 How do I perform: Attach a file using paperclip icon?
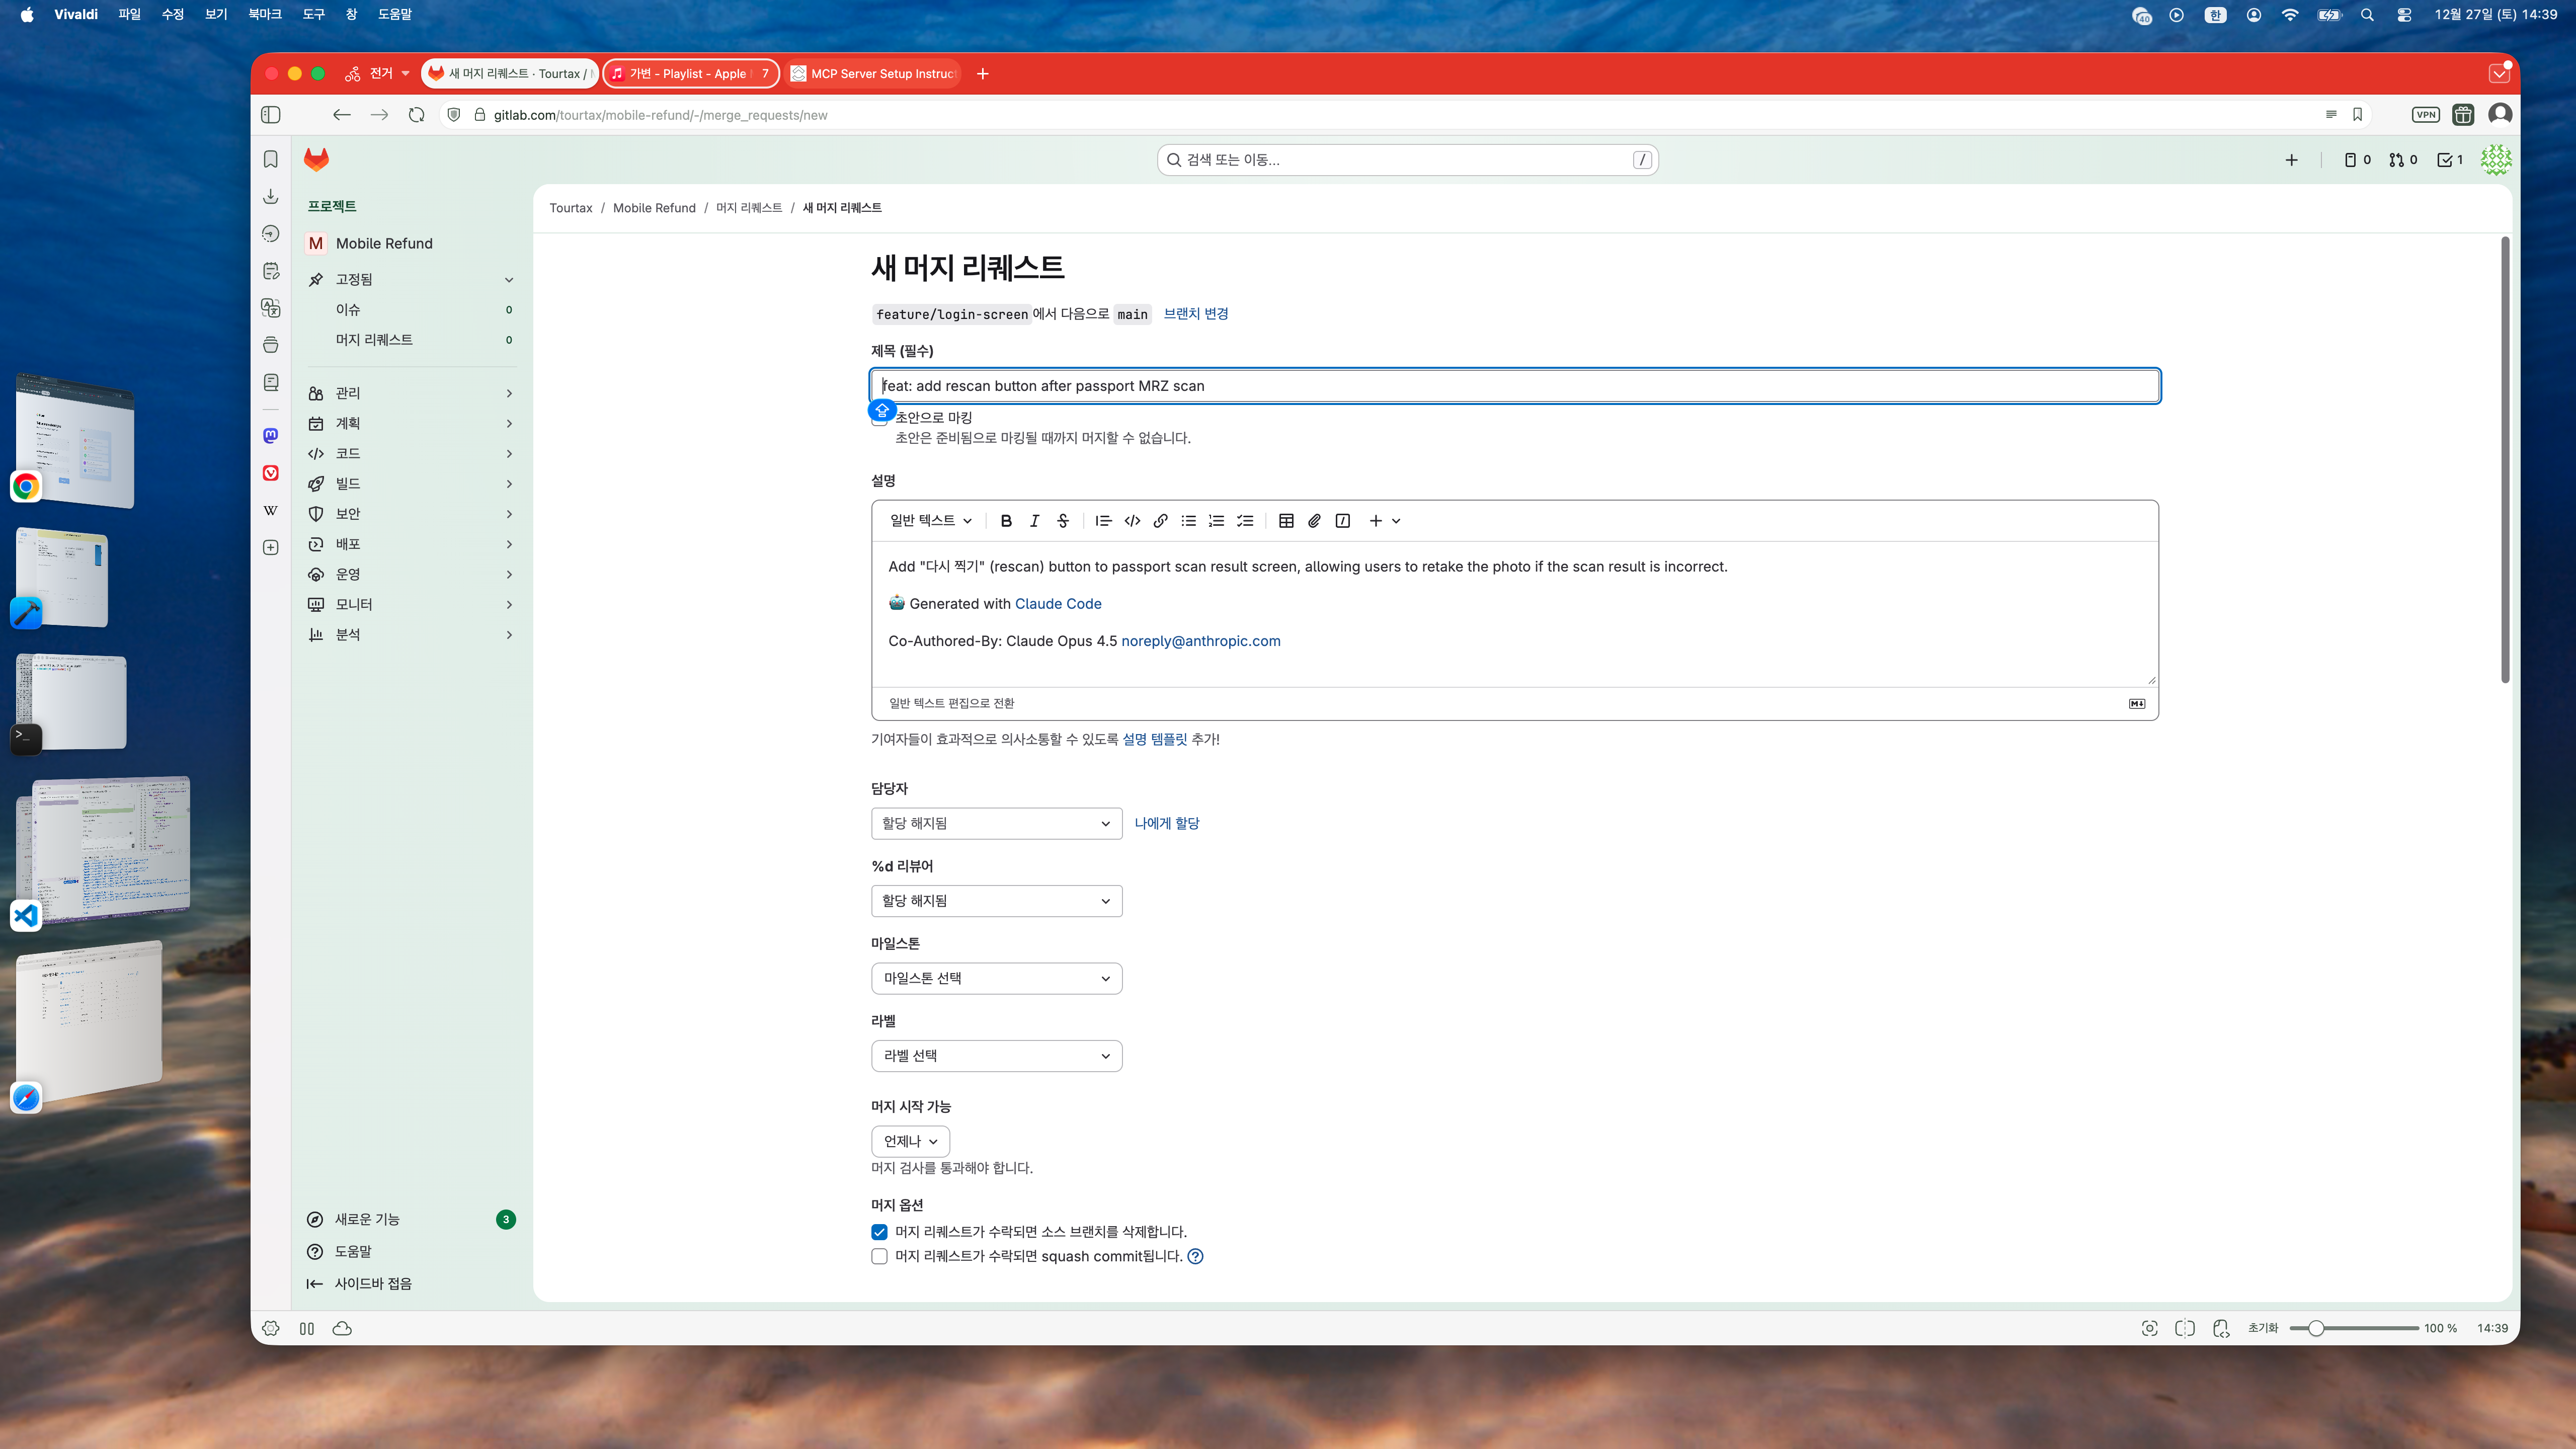click(1314, 521)
